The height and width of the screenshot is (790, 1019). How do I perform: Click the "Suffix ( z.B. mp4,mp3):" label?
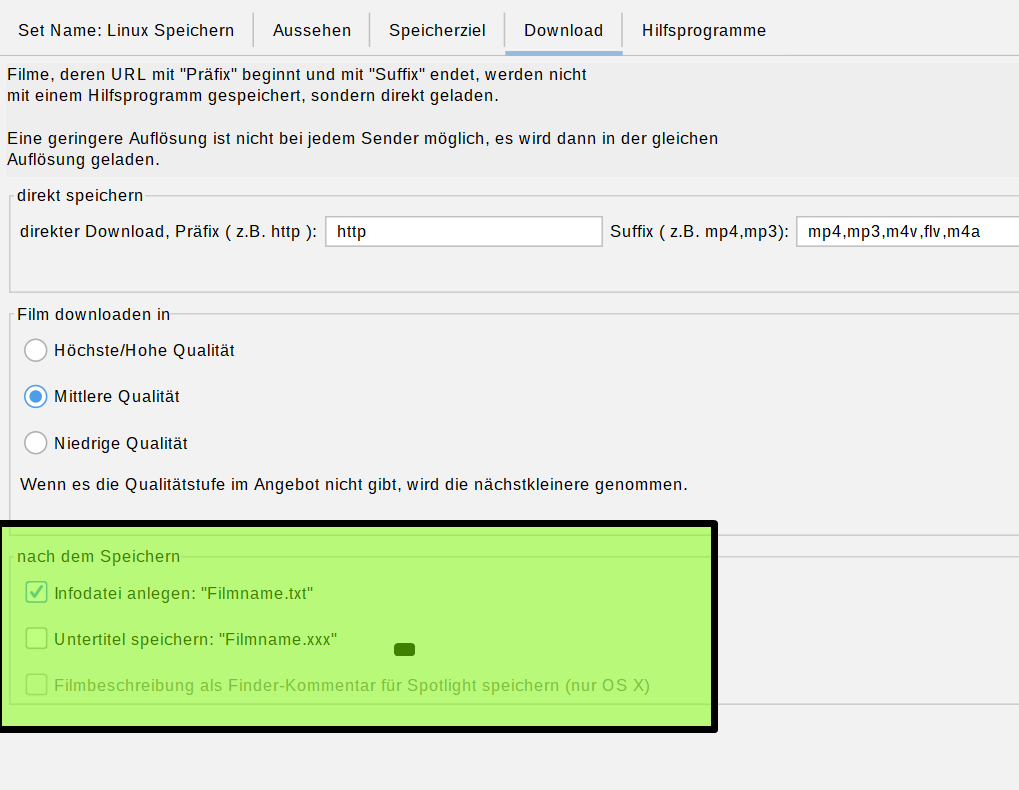pyautogui.click(x=699, y=232)
